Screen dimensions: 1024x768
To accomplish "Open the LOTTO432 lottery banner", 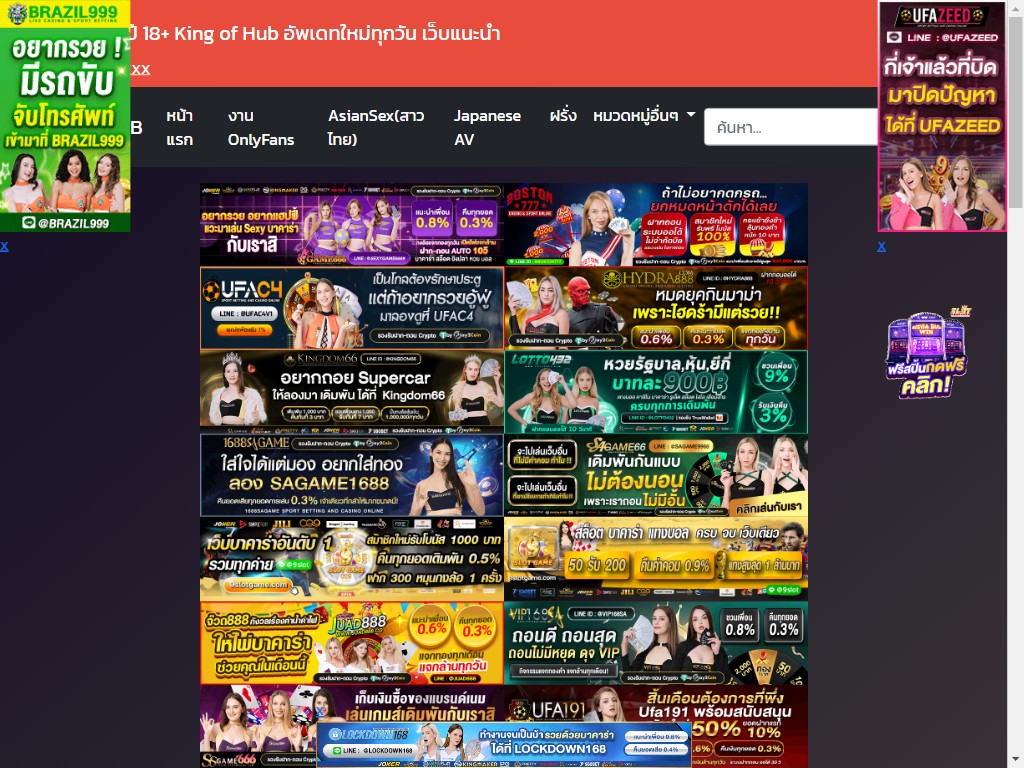I will click(x=656, y=392).
